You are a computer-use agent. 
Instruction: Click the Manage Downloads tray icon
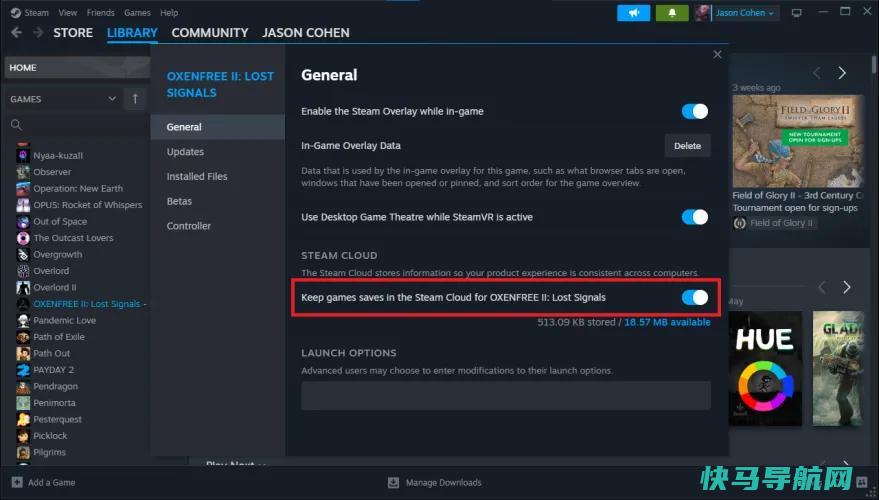click(394, 483)
